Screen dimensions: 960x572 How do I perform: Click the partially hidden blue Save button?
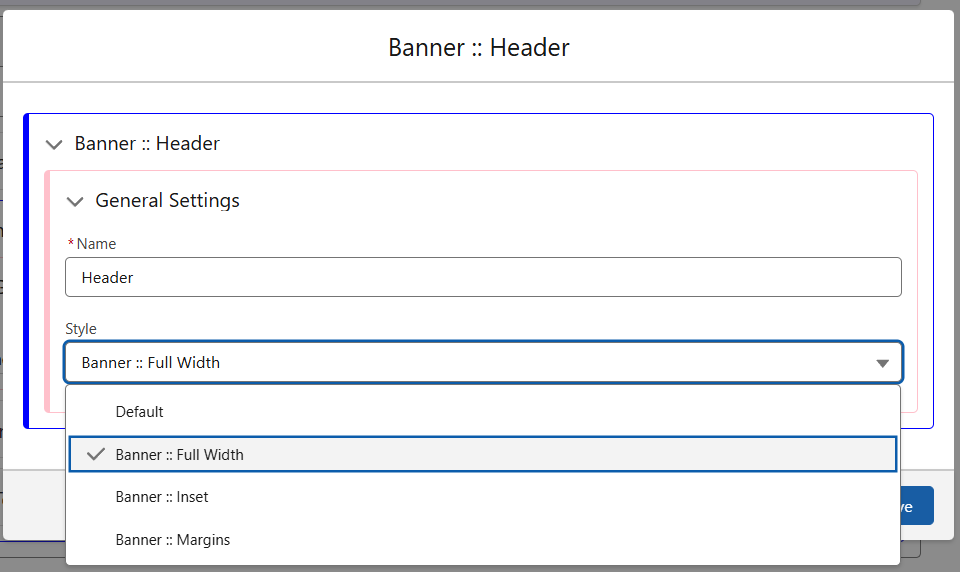click(x=917, y=506)
